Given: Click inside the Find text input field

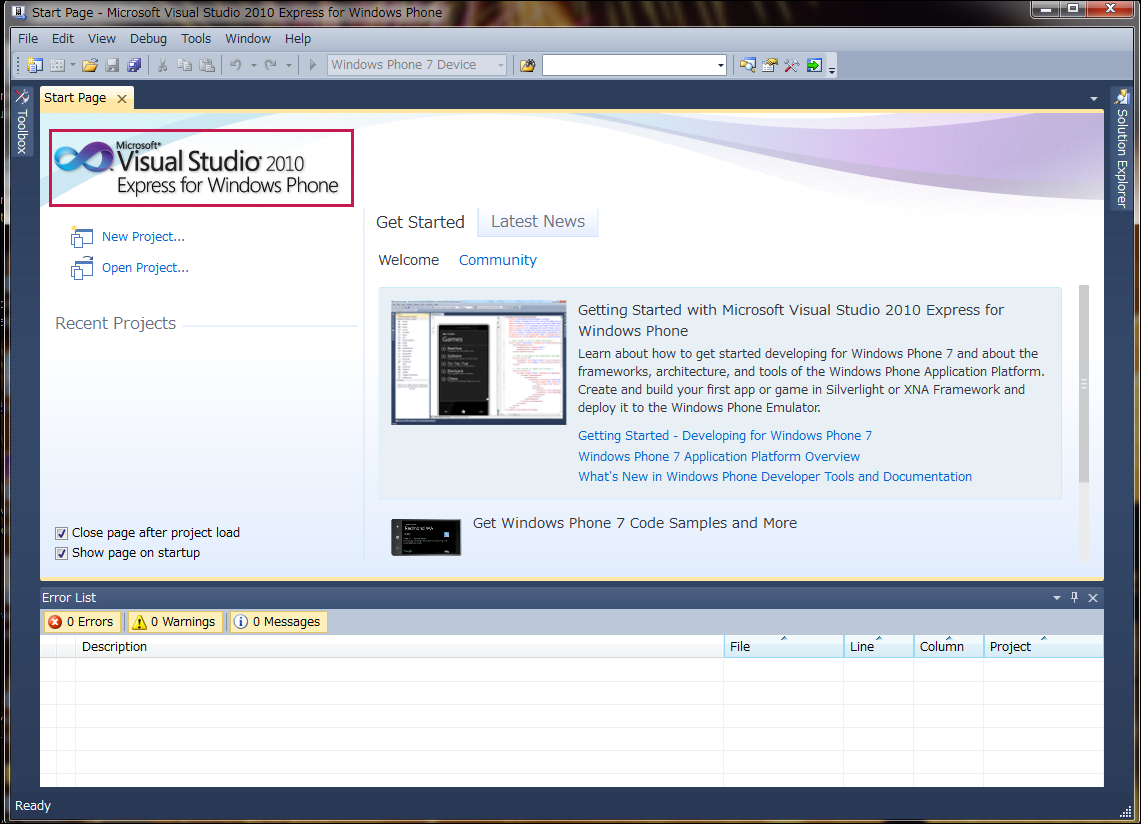Looking at the screenshot, I should (629, 66).
